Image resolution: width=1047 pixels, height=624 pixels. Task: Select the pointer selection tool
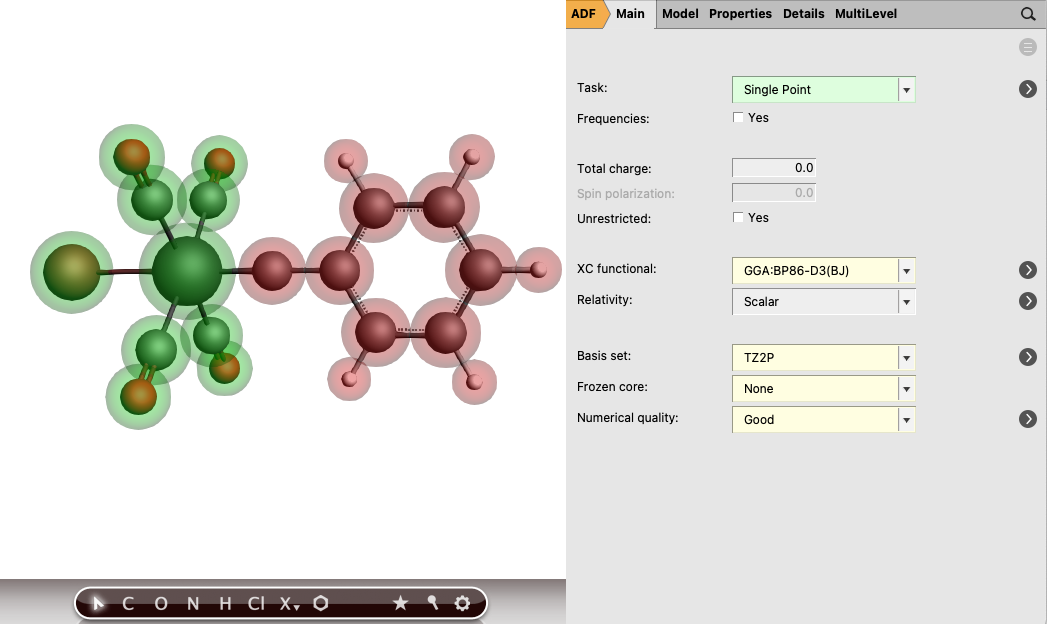point(98,603)
